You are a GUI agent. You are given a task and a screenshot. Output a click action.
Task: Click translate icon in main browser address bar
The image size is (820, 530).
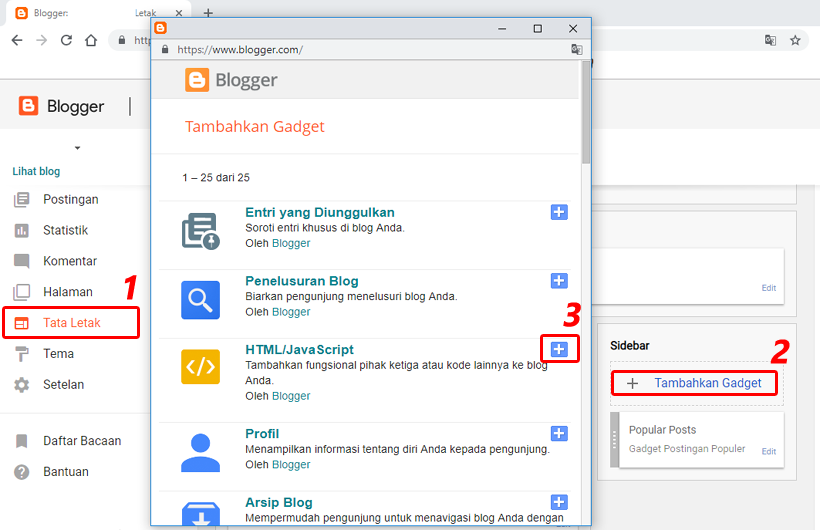tap(770, 40)
